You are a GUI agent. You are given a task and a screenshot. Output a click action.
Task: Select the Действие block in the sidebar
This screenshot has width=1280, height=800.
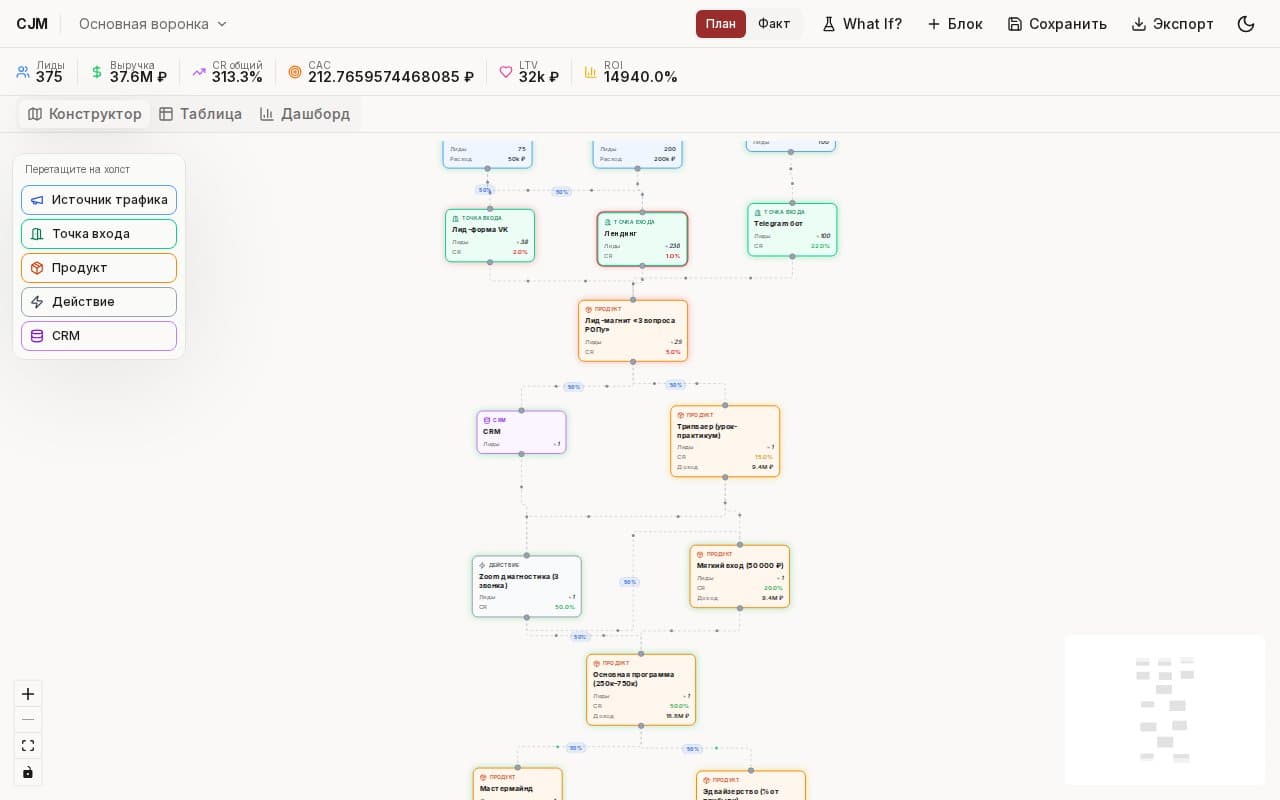pyautogui.click(x=99, y=302)
